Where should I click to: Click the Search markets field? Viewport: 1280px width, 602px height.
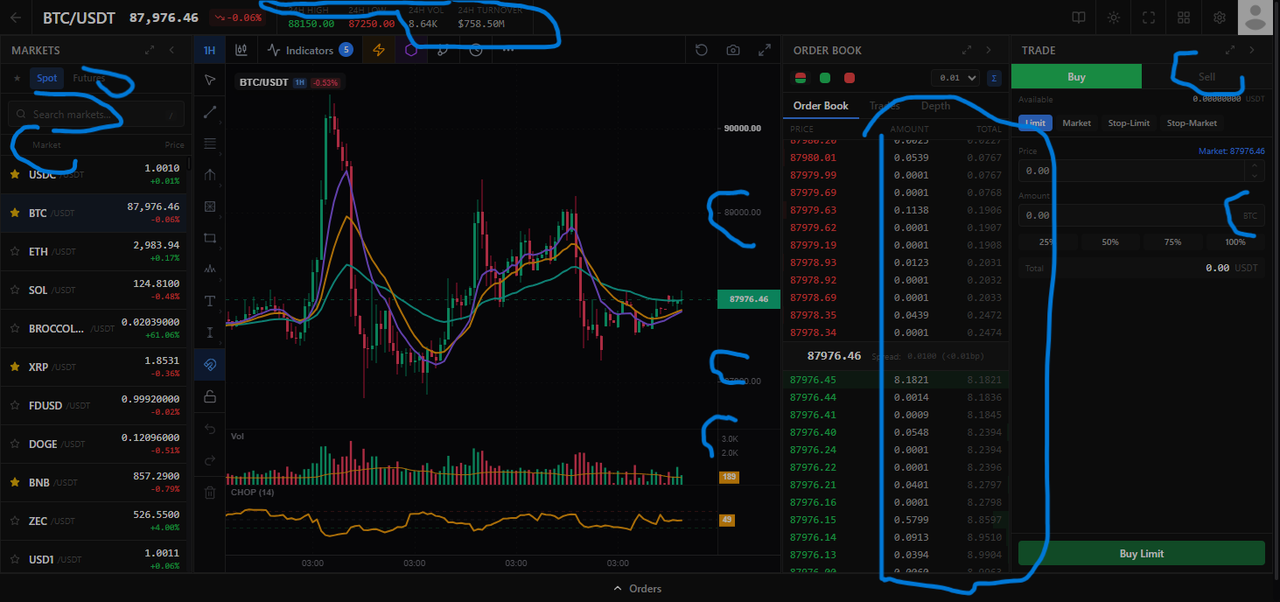tap(96, 114)
